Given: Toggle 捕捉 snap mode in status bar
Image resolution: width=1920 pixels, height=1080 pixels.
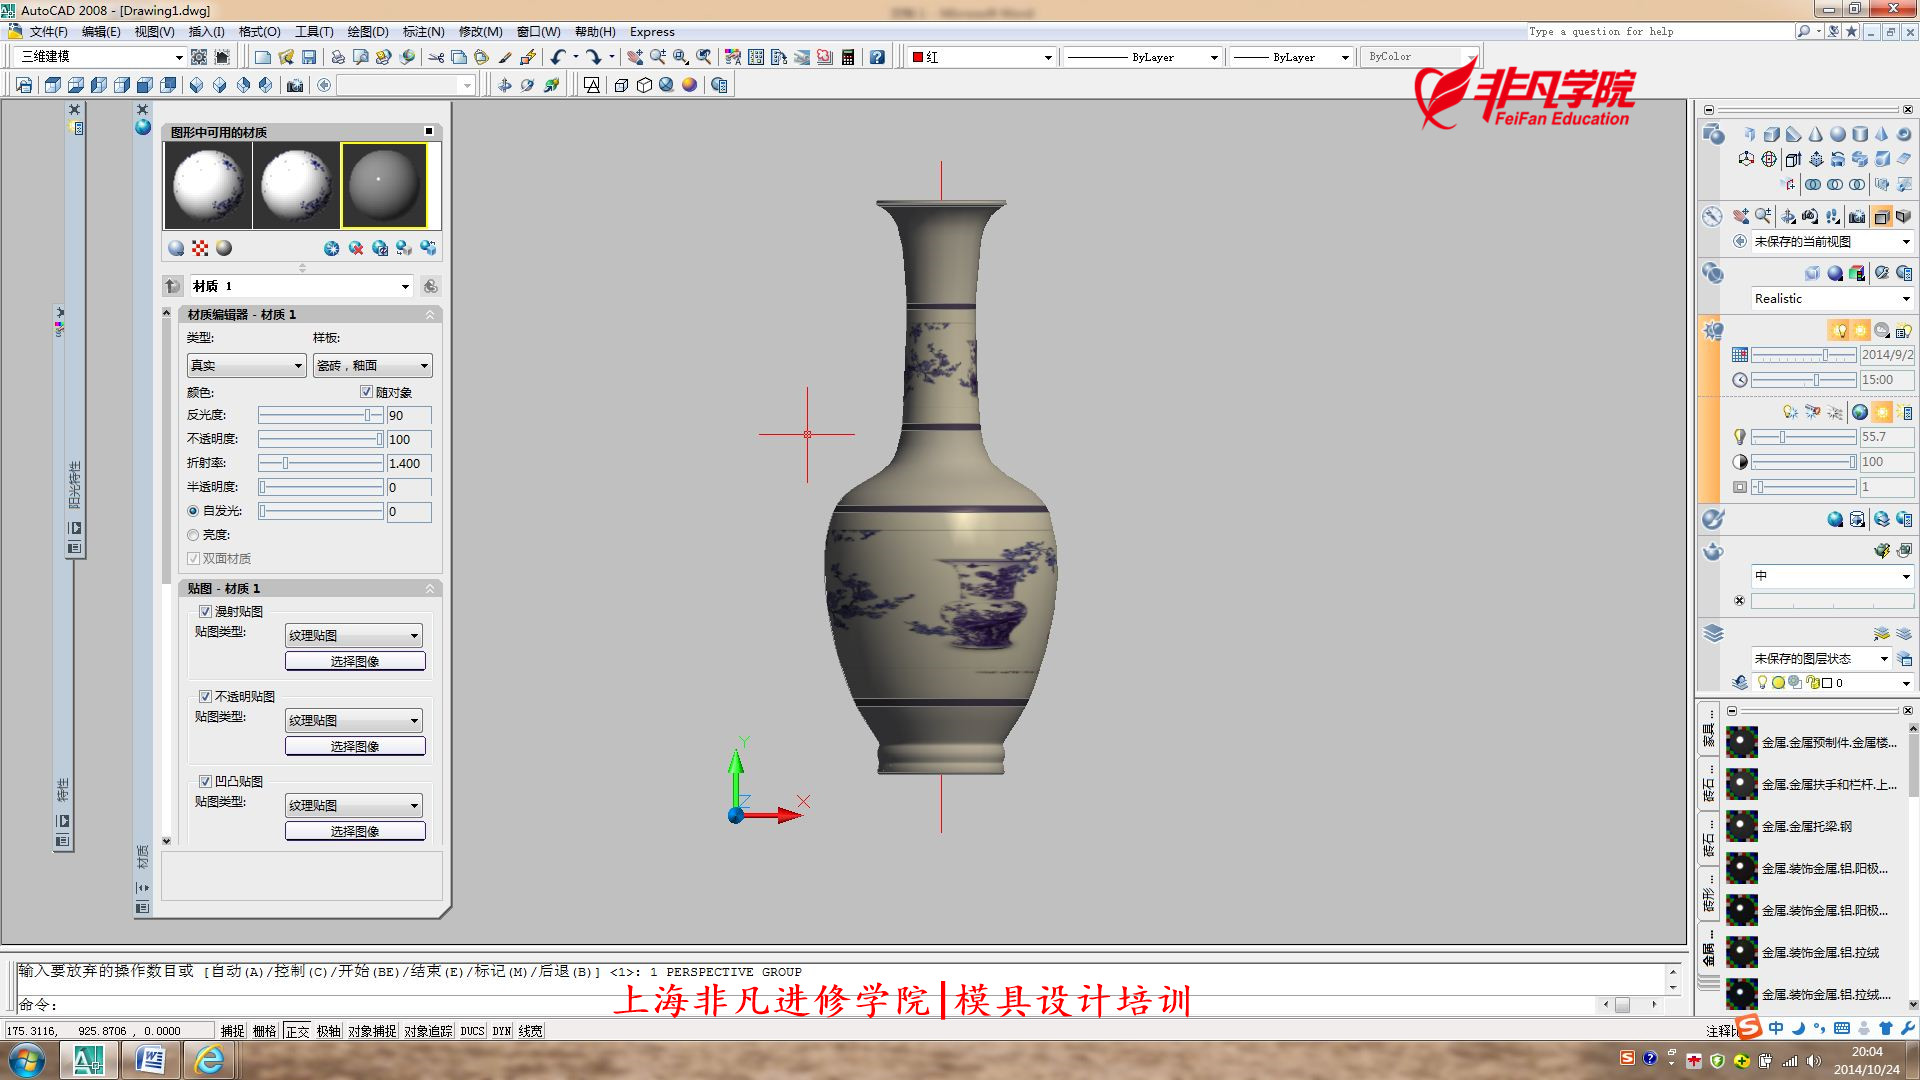Looking at the screenshot, I should tap(232, 1031).
